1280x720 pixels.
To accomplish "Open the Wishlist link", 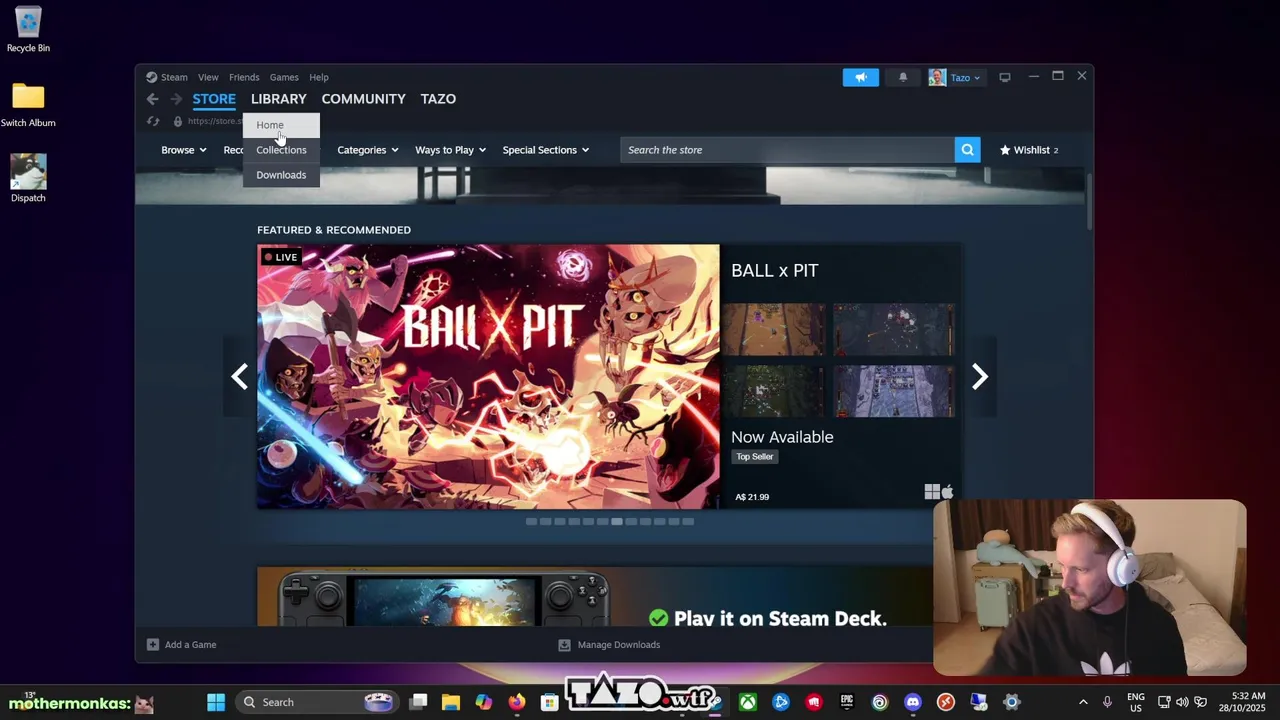I will coord(1029,150).
